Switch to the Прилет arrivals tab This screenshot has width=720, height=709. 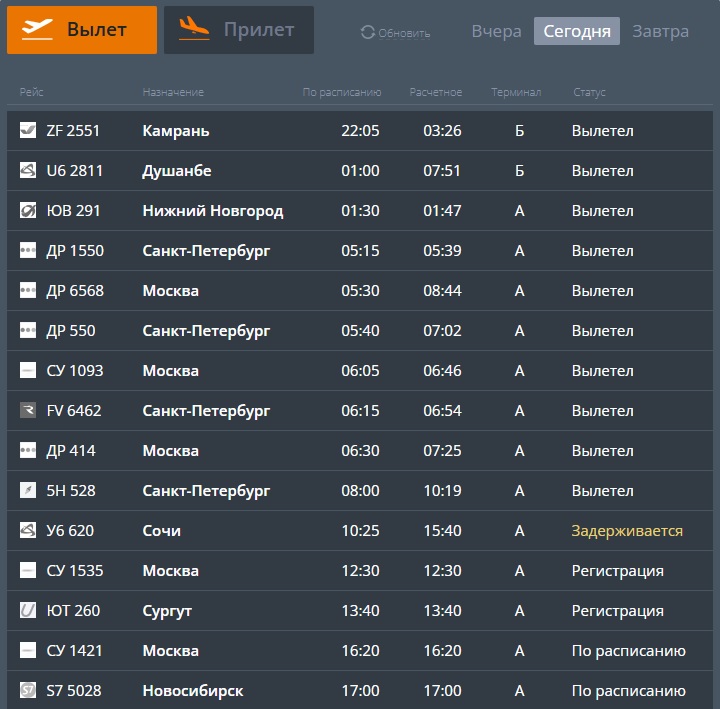tap(239, 30)
